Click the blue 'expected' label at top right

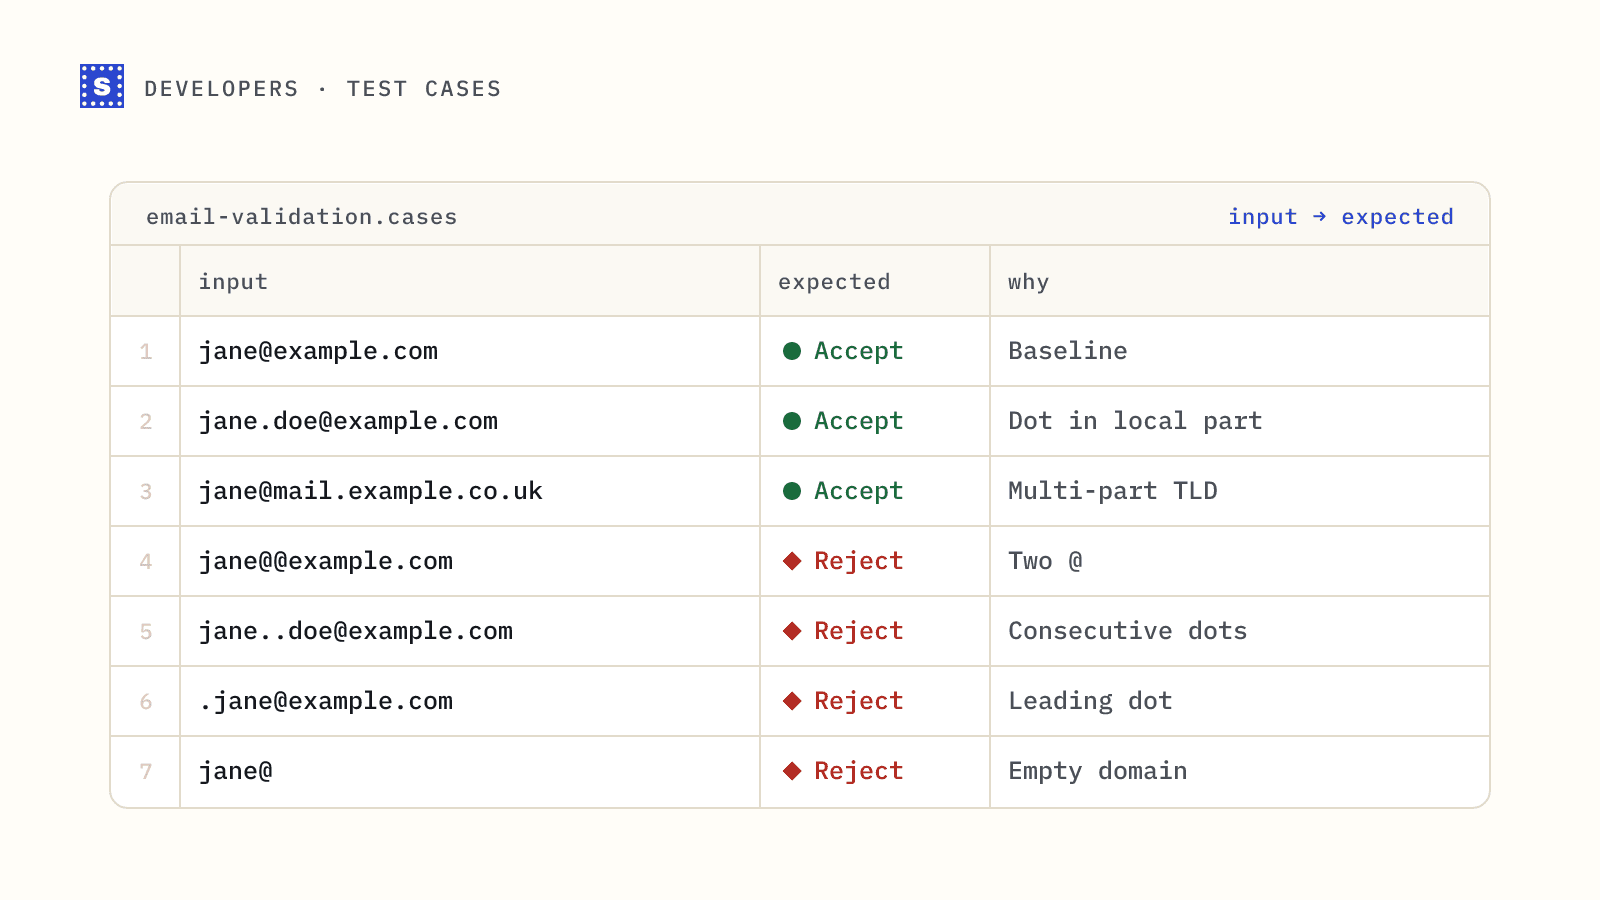(x=1397, y=217)
